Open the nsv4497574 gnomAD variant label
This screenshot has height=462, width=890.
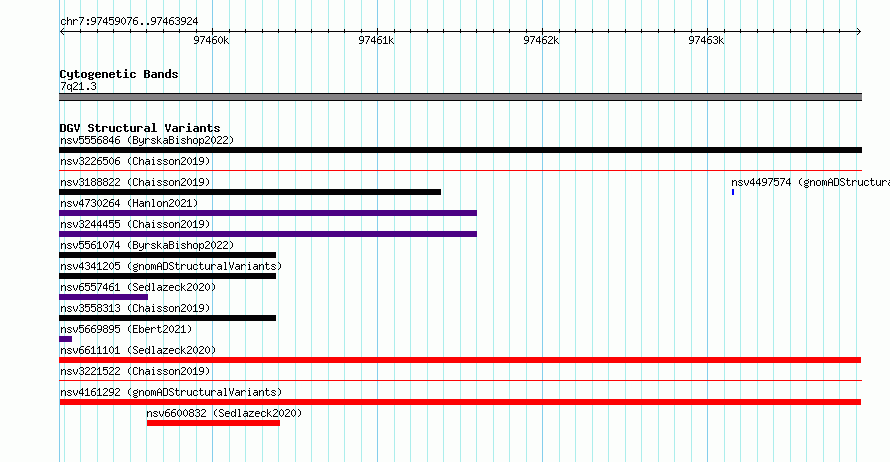[811, 182]
